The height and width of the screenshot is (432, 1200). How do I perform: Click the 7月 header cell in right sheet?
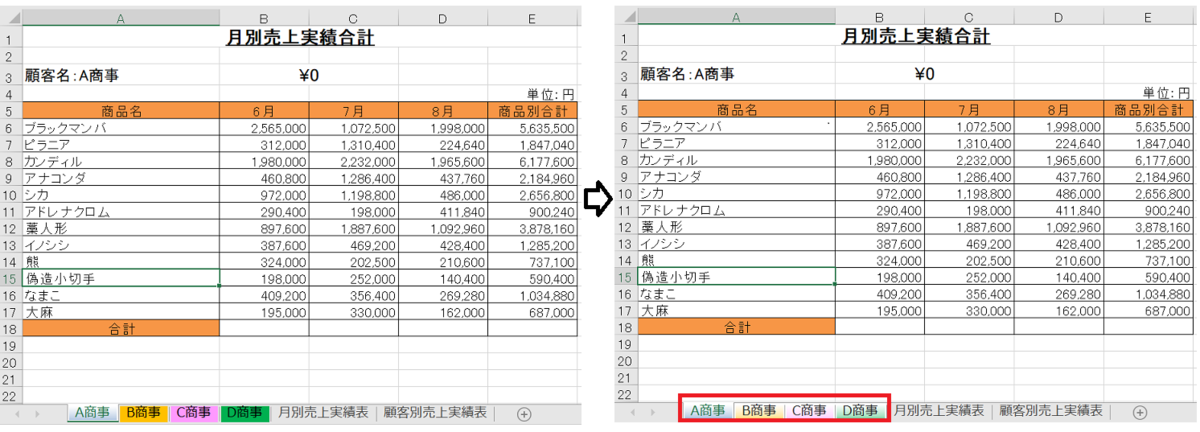click(x=969, y=110)
